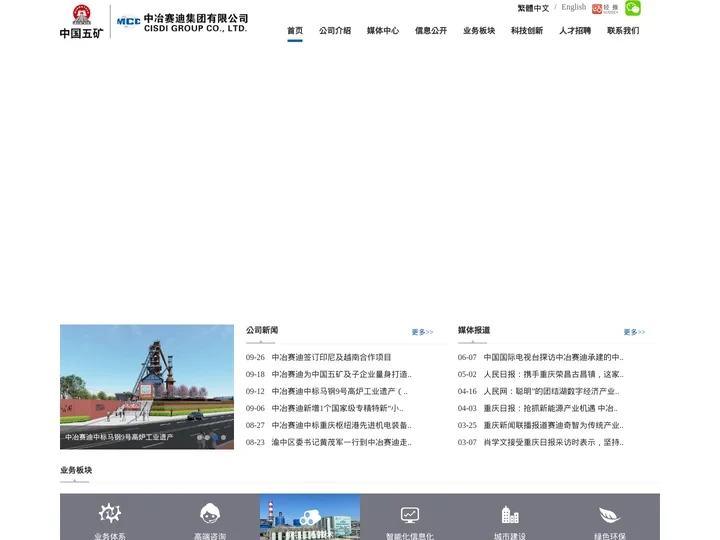Click 更多>> beside 媒体报道

click(635, 332)
